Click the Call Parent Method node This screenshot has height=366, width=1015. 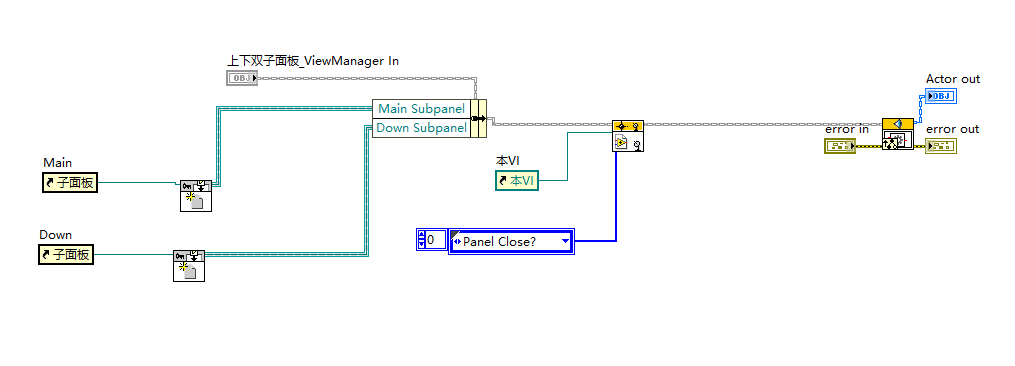tap(898, 134)
